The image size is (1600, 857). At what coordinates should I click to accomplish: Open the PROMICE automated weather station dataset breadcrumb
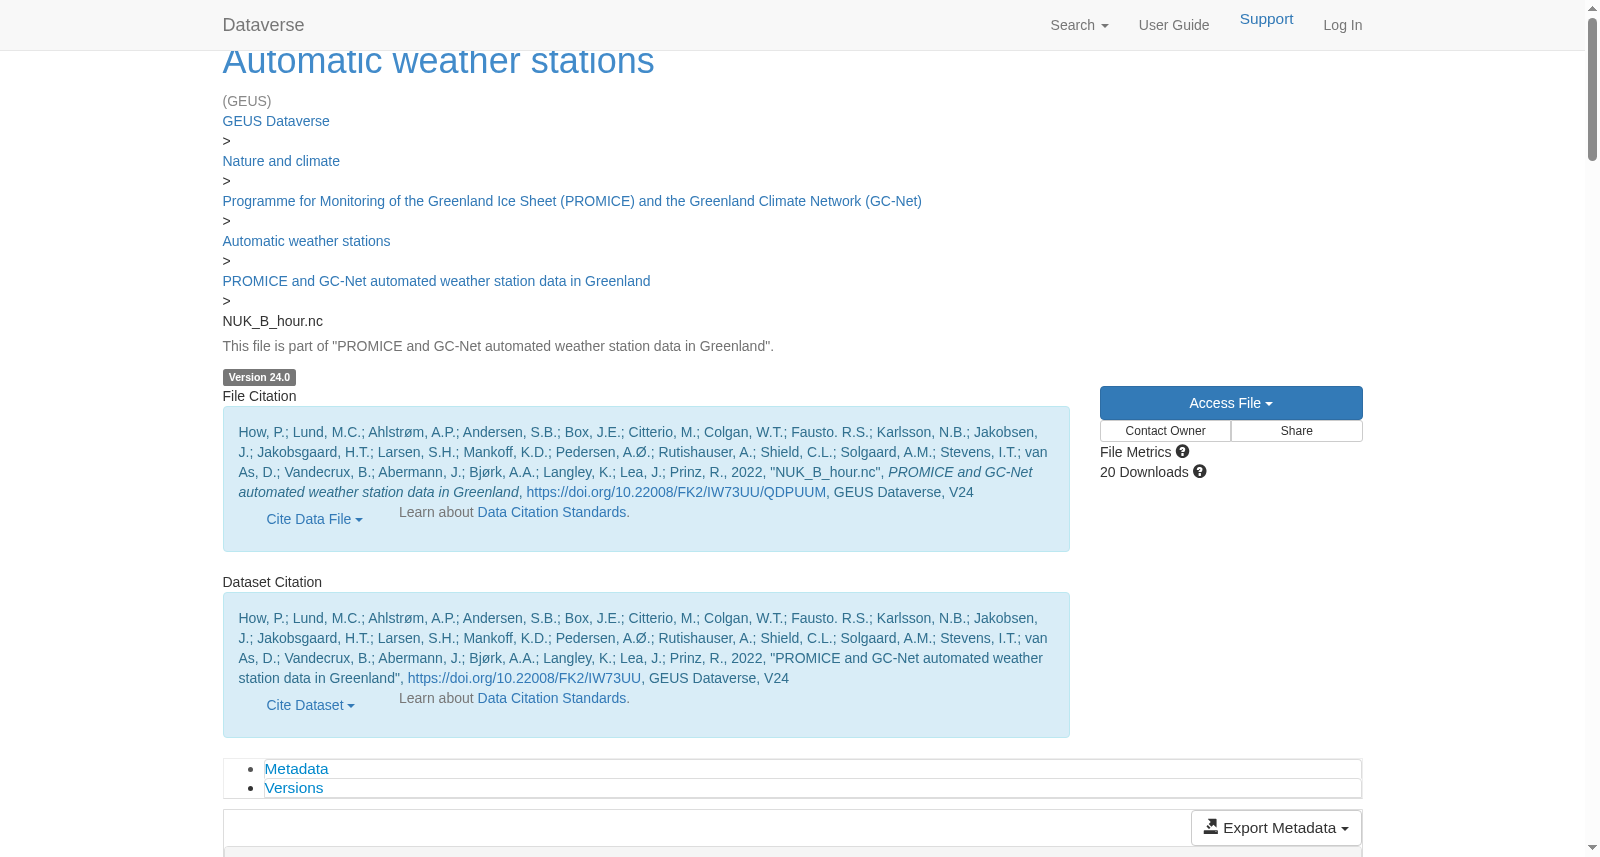point(436,281)
